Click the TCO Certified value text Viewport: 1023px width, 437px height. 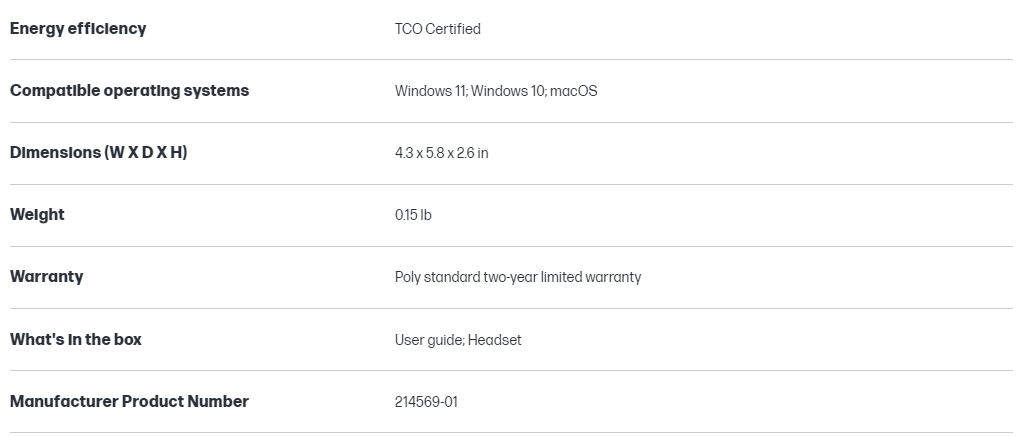tap(437, 29)
